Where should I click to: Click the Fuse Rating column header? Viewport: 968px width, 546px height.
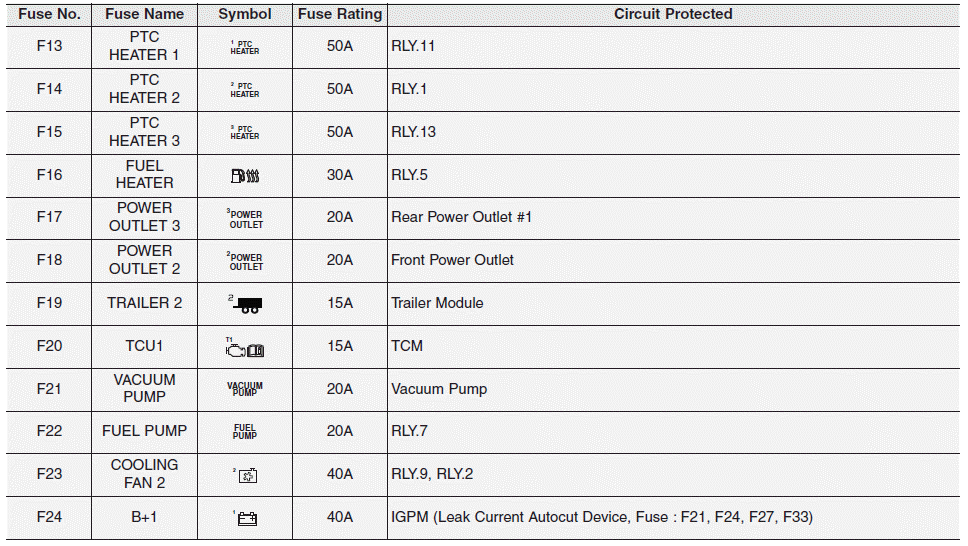pos(340,14)
